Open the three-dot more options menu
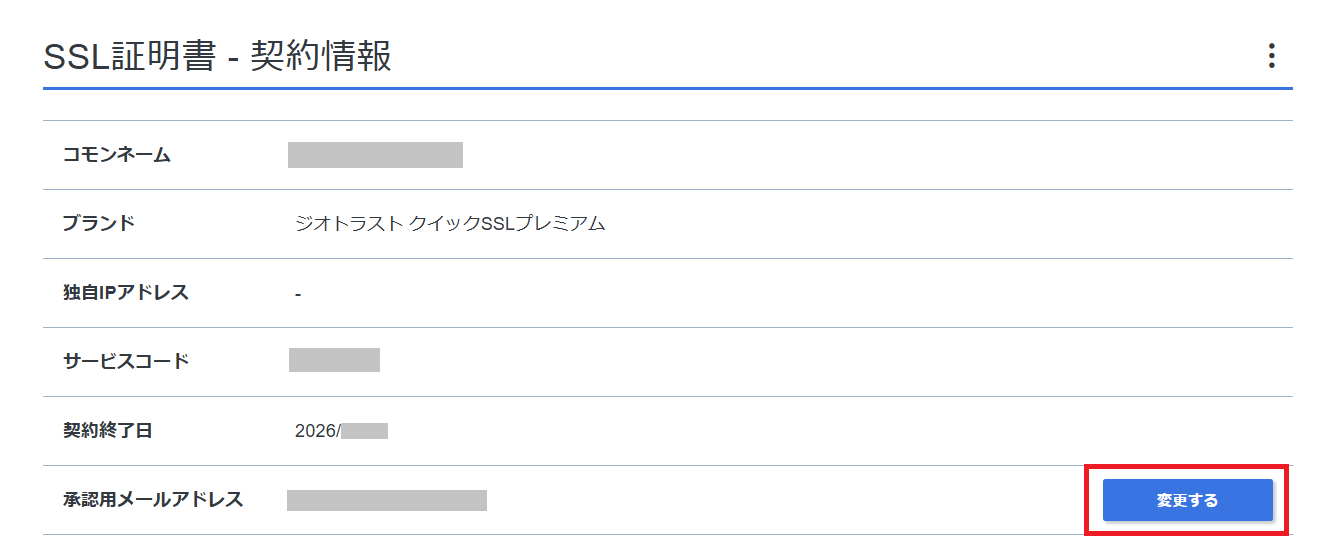This screenshot has height=550, width=1331. click(x=1271, y=56)
